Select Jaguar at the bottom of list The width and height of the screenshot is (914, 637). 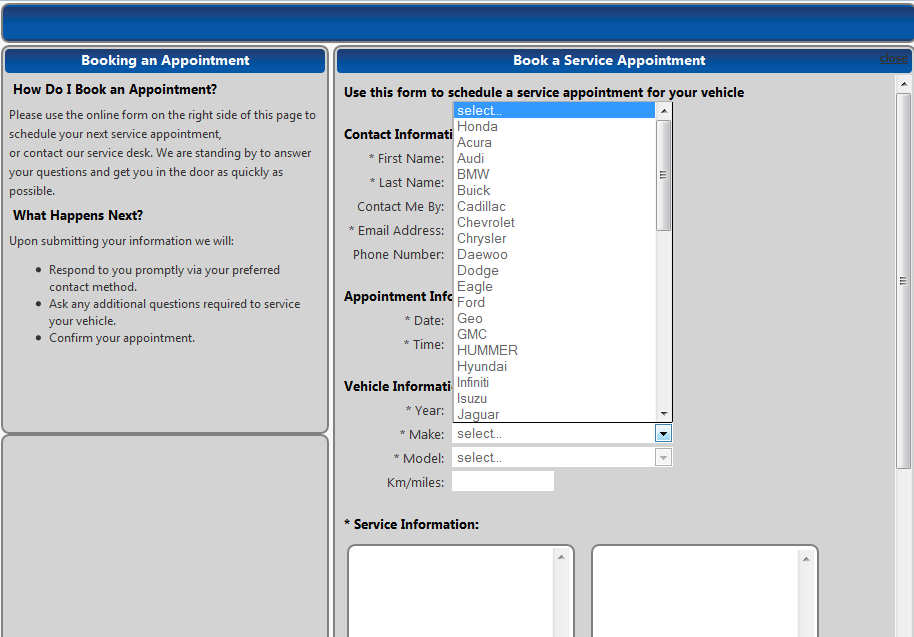[478, 415]
